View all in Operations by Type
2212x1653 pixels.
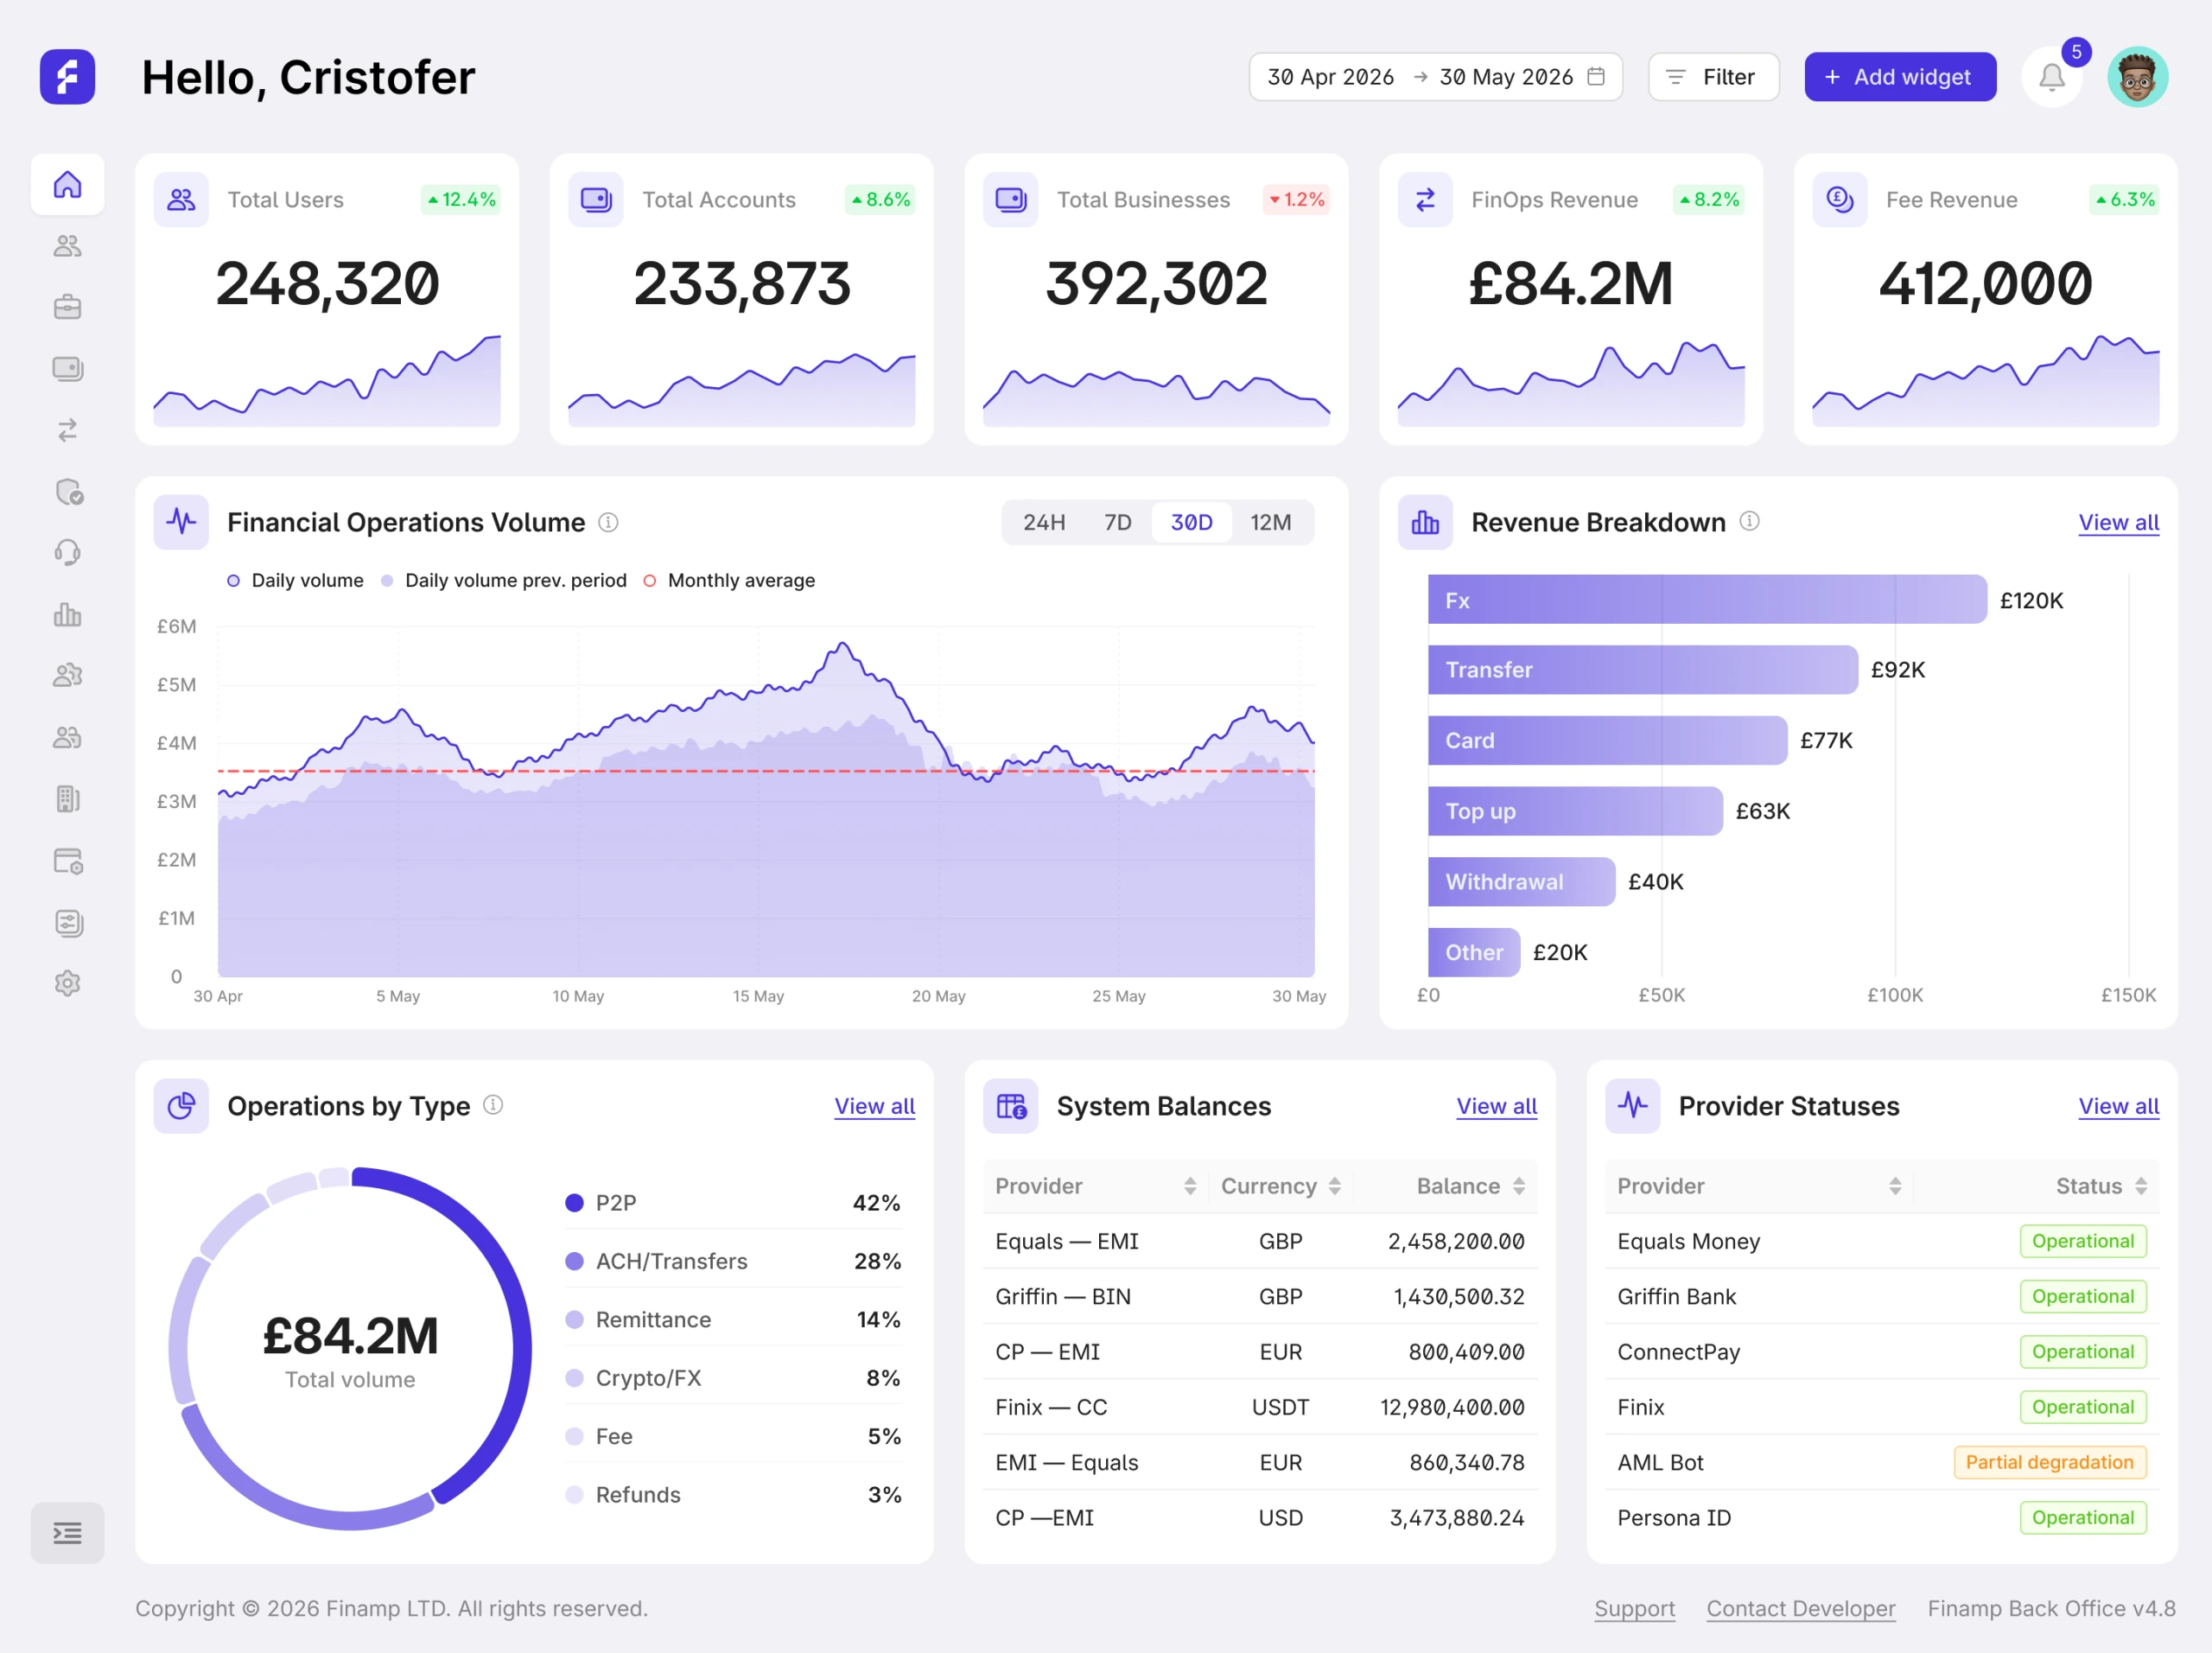click(874, 1107)
